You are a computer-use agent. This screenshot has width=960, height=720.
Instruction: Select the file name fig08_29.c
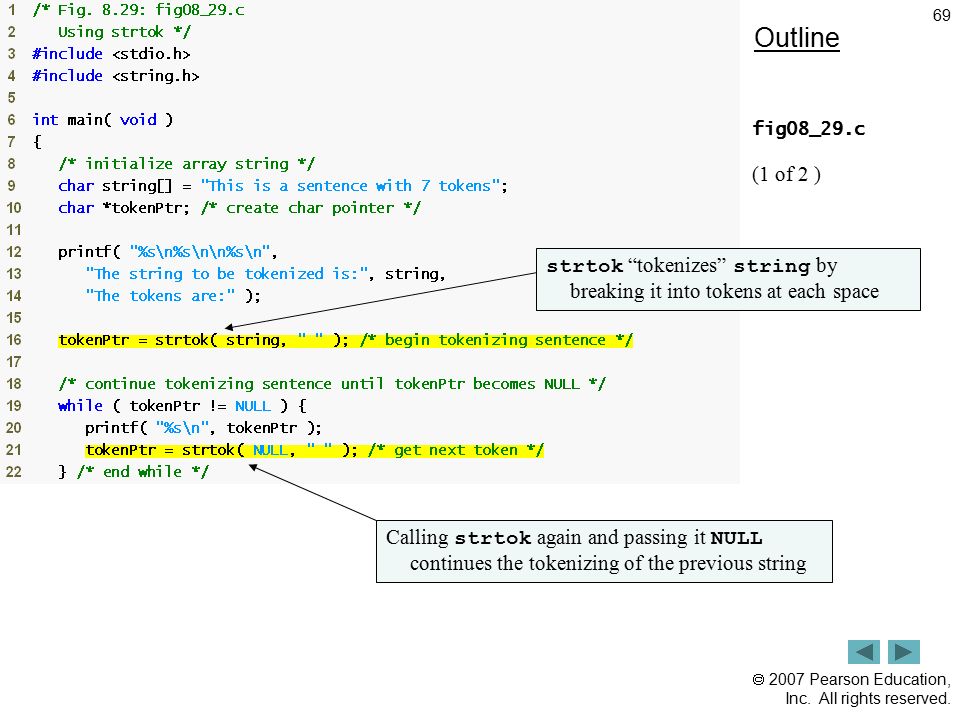tap(808, 129)
